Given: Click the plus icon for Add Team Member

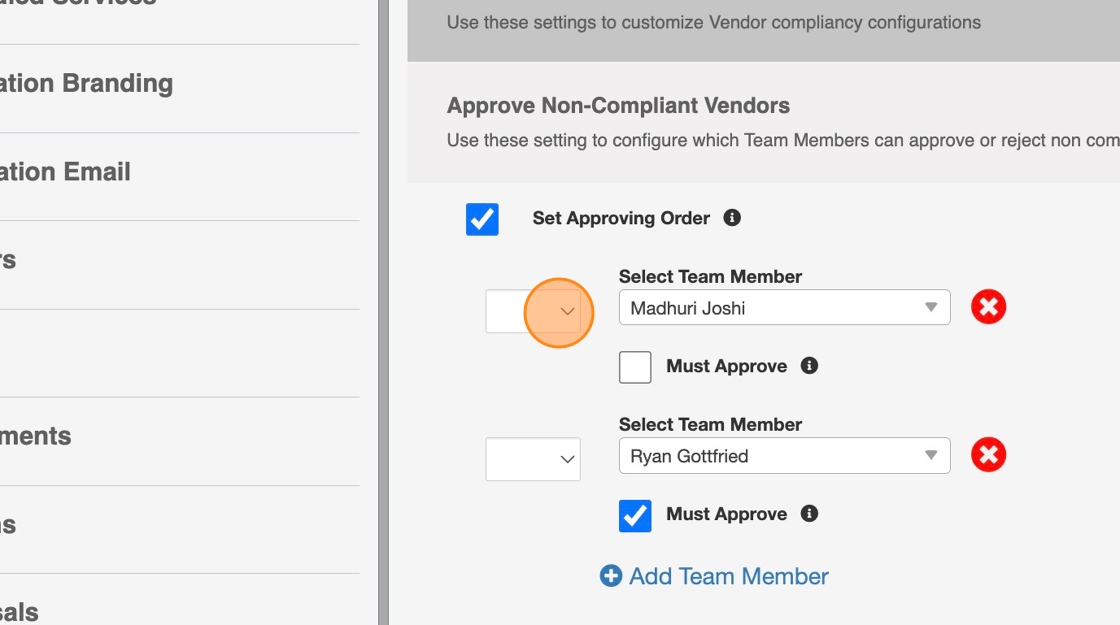Looking at the screenshot, I should 610,576.
